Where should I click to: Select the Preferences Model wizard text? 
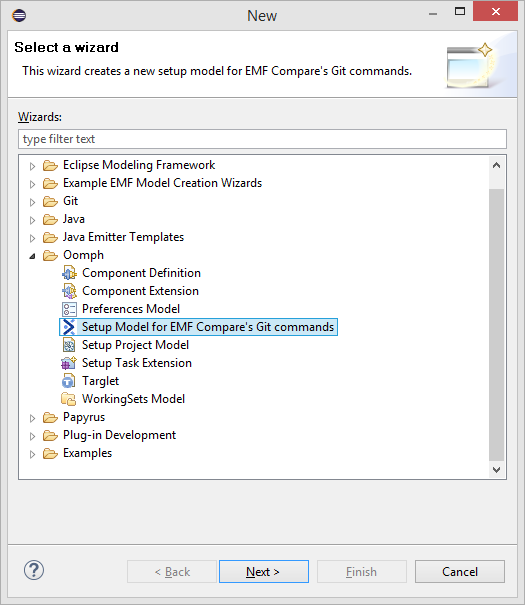click(131, 309)
